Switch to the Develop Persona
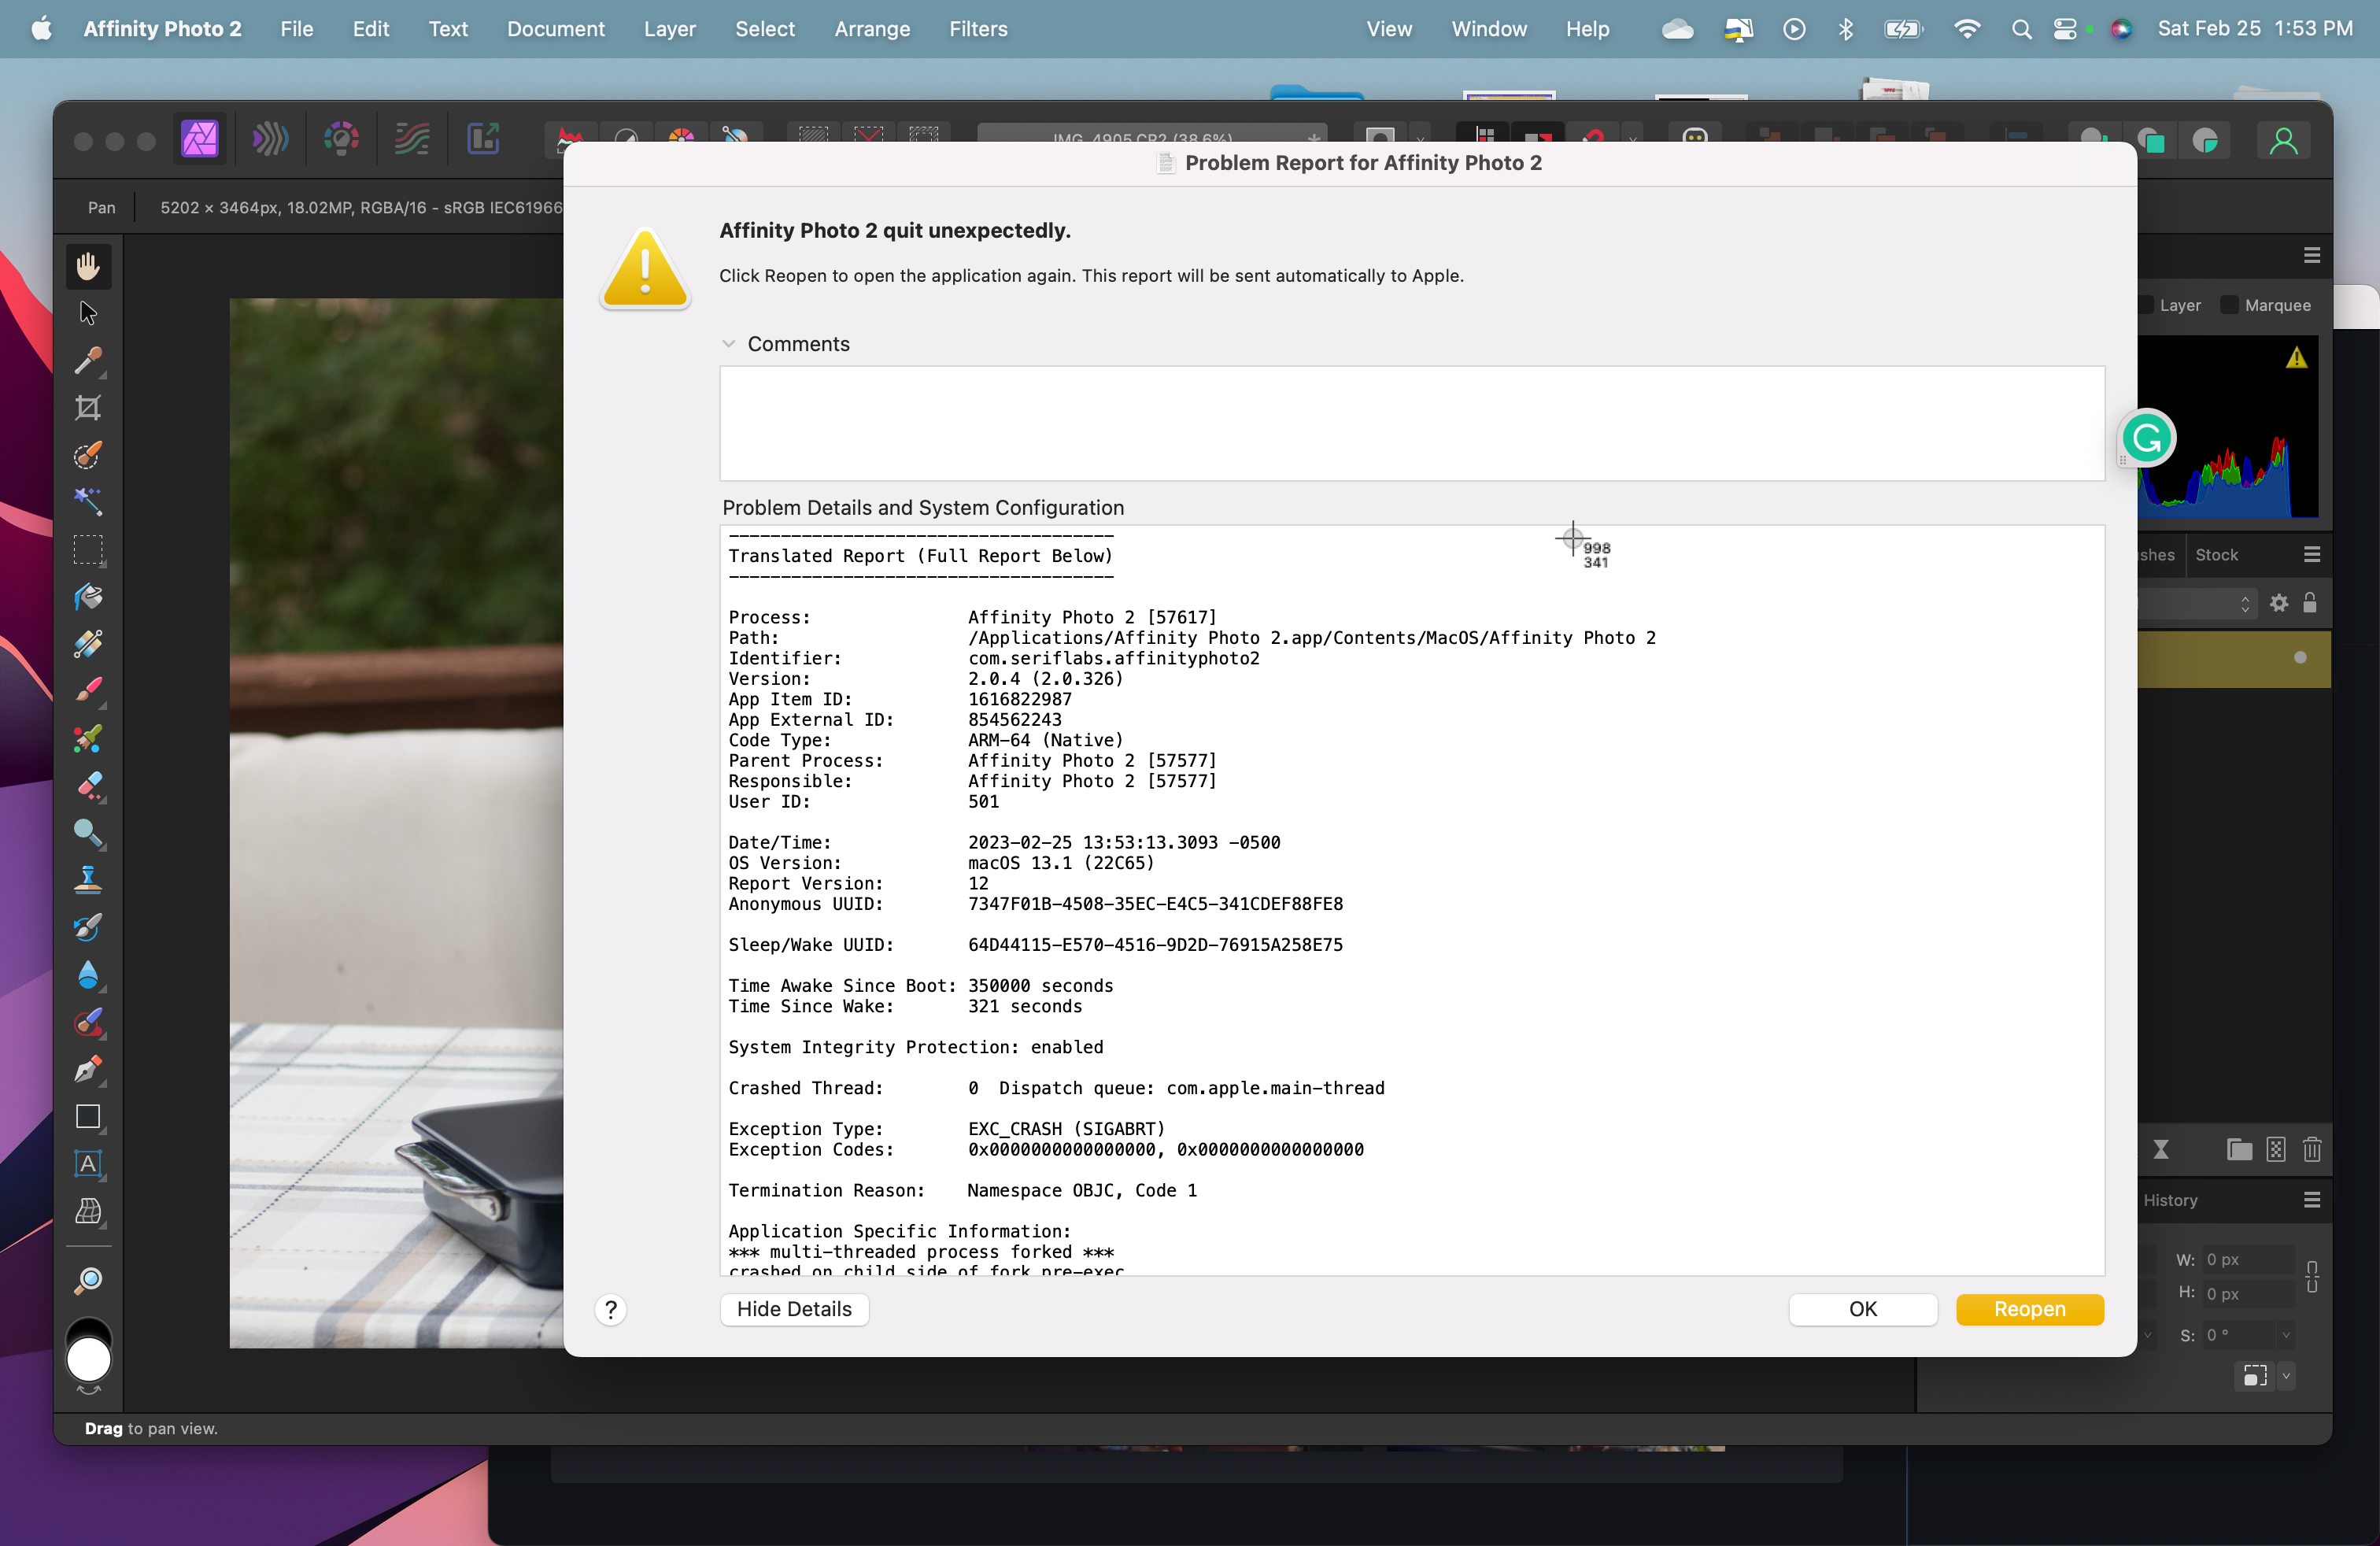The image size is (2380, 1546). pyautogui.click(x=341, y=139)
